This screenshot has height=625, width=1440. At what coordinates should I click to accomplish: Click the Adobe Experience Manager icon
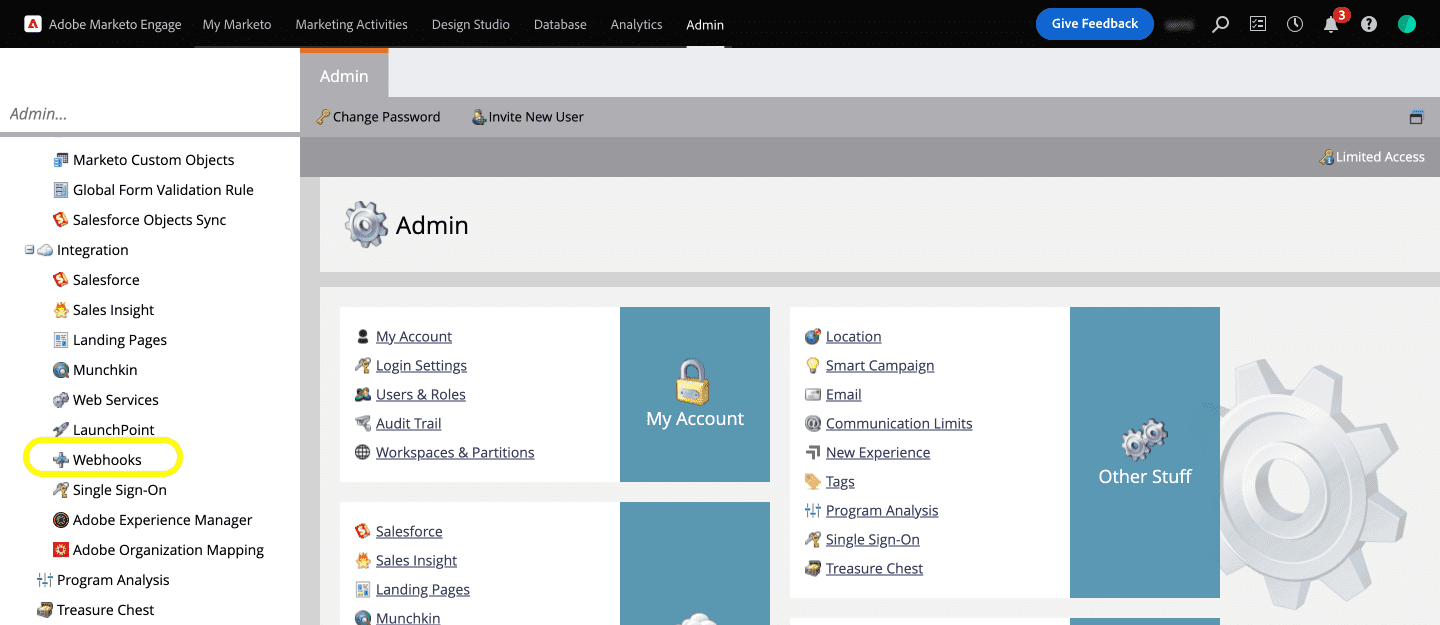pos(61,520)
